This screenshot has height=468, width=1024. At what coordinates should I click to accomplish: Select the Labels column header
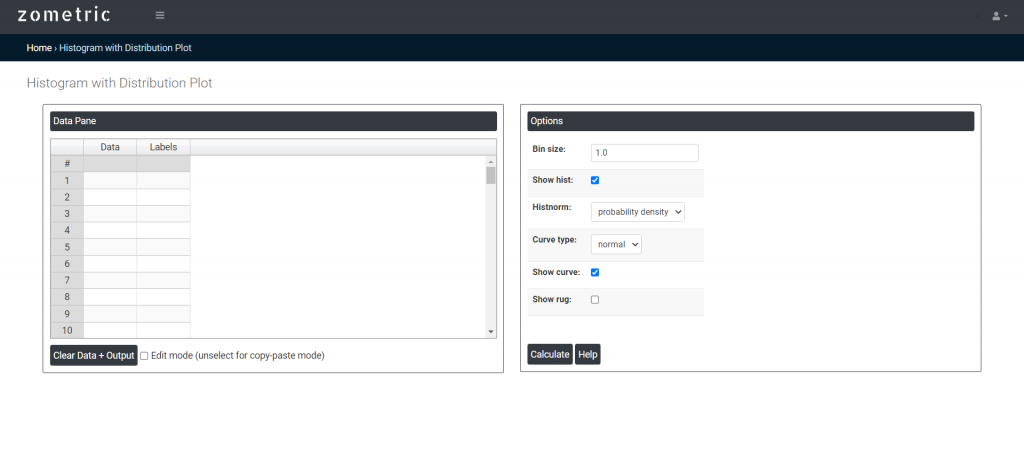click(163, 147)
